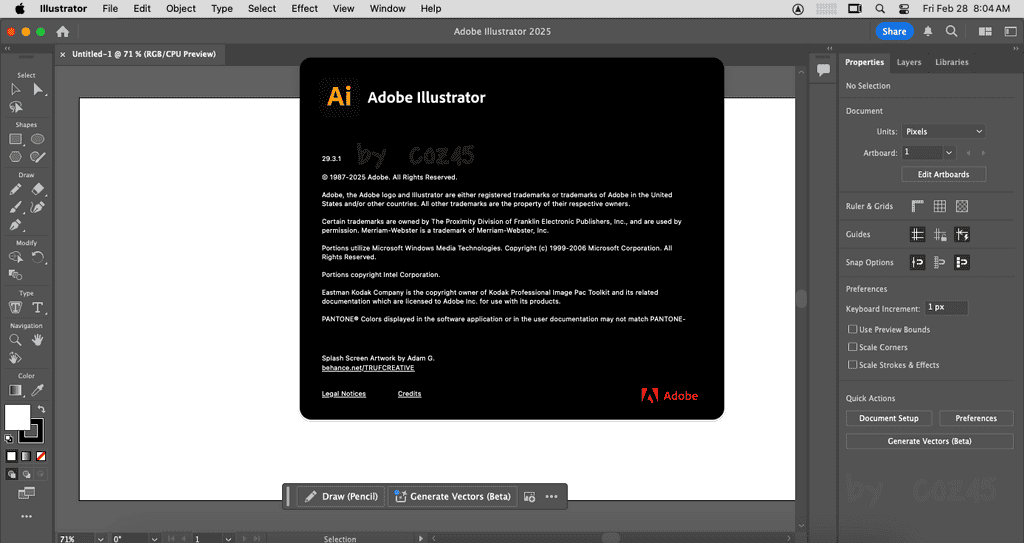Open the Effect menu

coord(304,8)
